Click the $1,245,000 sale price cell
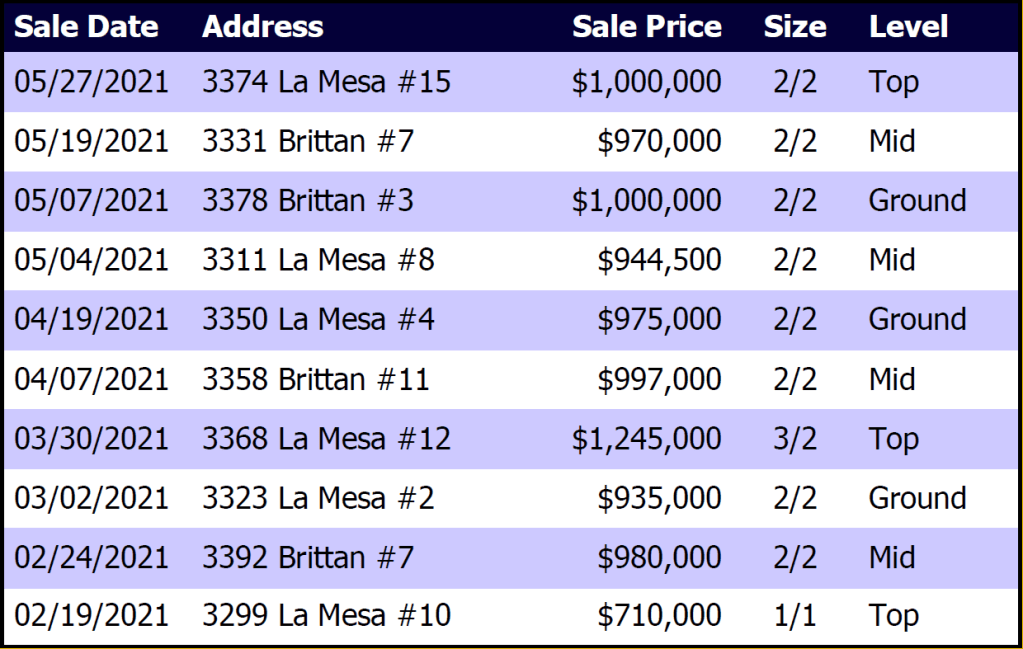The image size is (1023, 649). (646, 439)
